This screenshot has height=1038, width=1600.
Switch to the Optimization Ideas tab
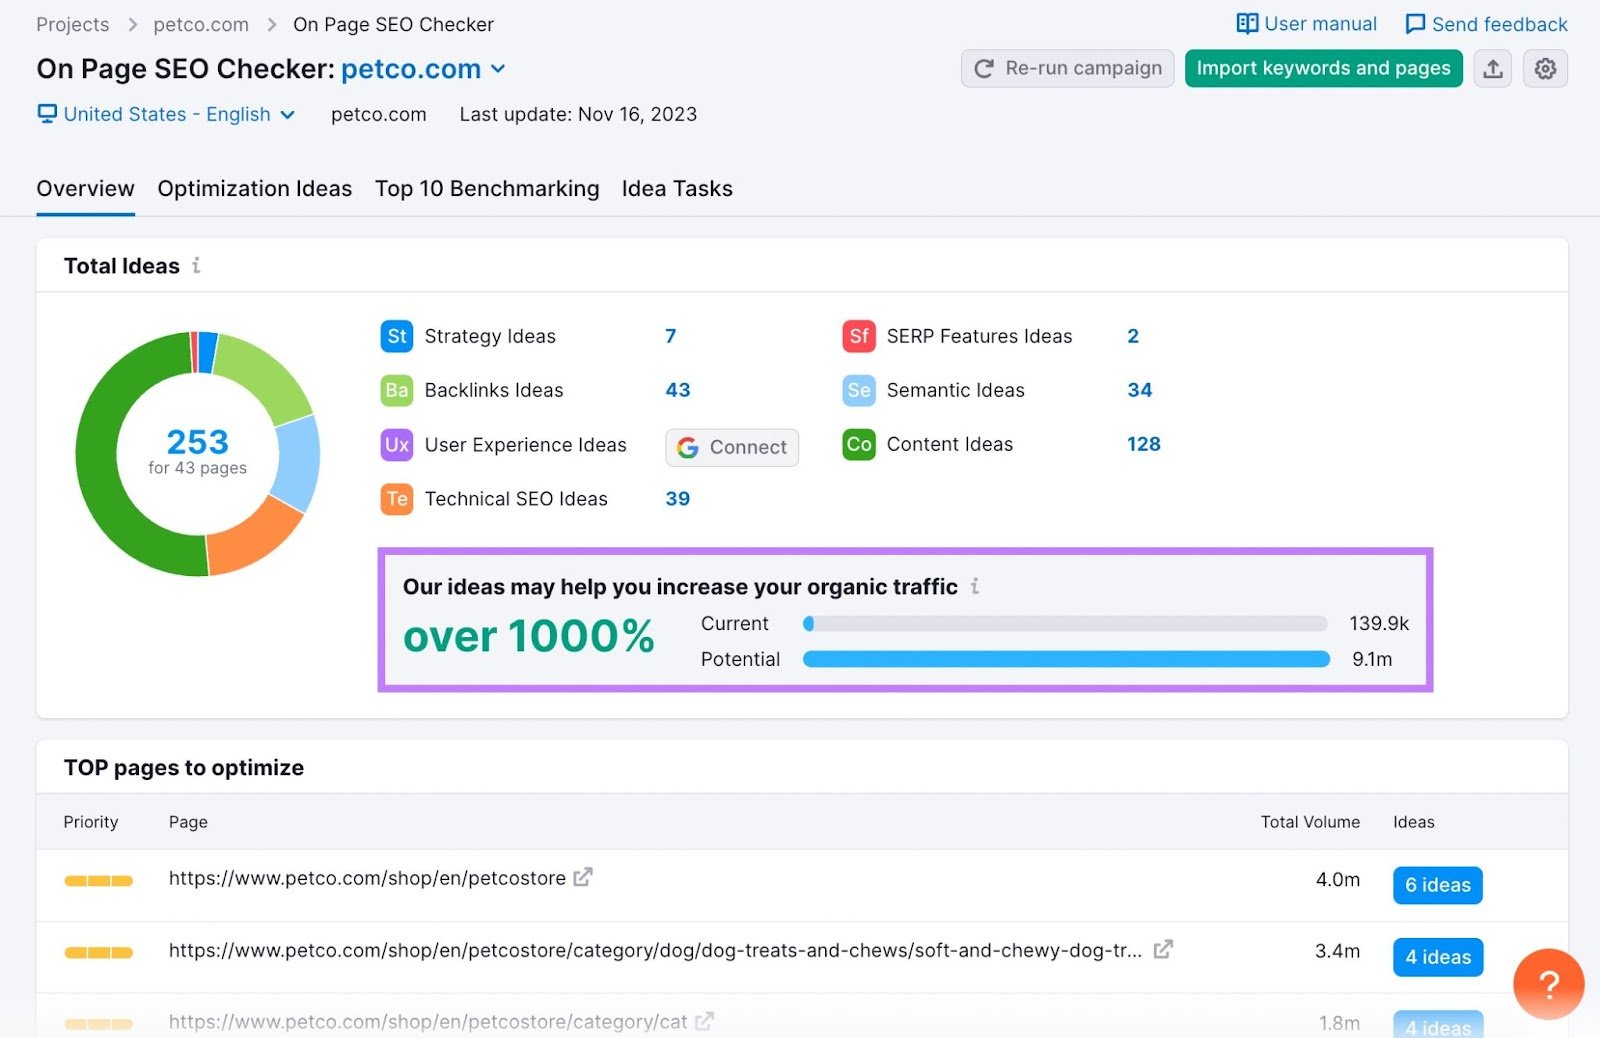click(254, 188)
